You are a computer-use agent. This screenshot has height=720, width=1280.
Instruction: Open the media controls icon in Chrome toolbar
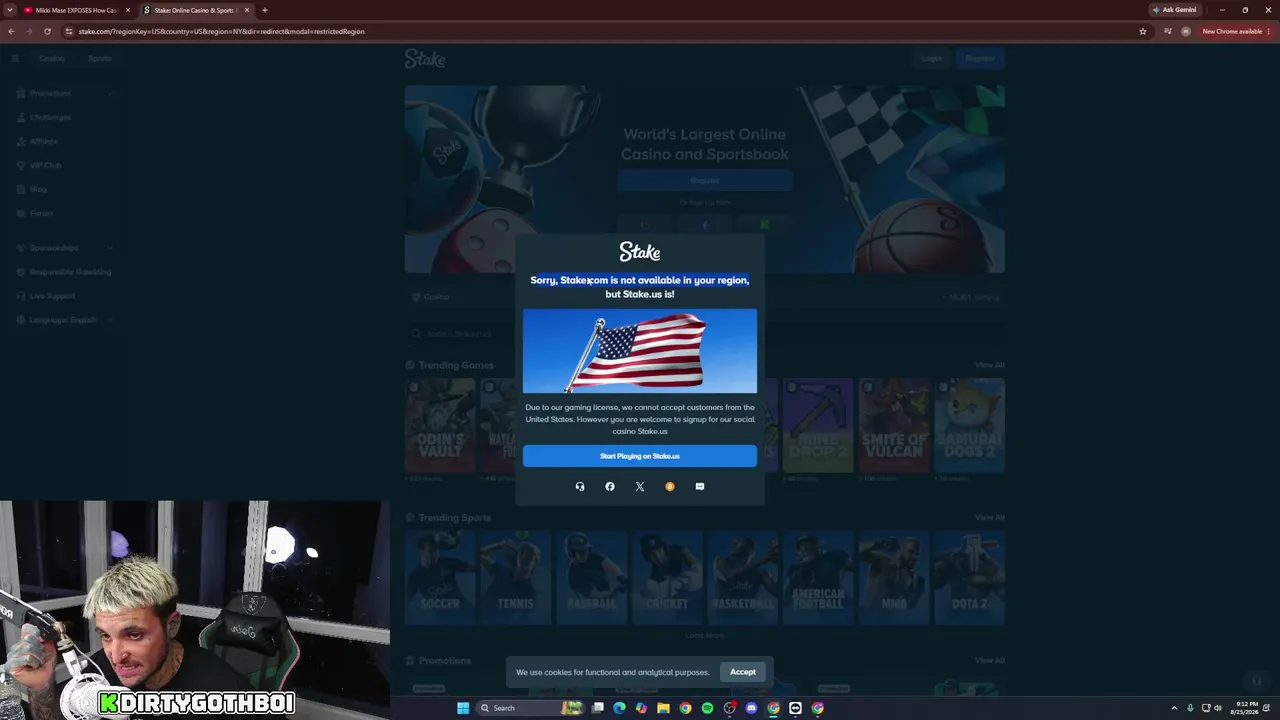point(1168,31)
